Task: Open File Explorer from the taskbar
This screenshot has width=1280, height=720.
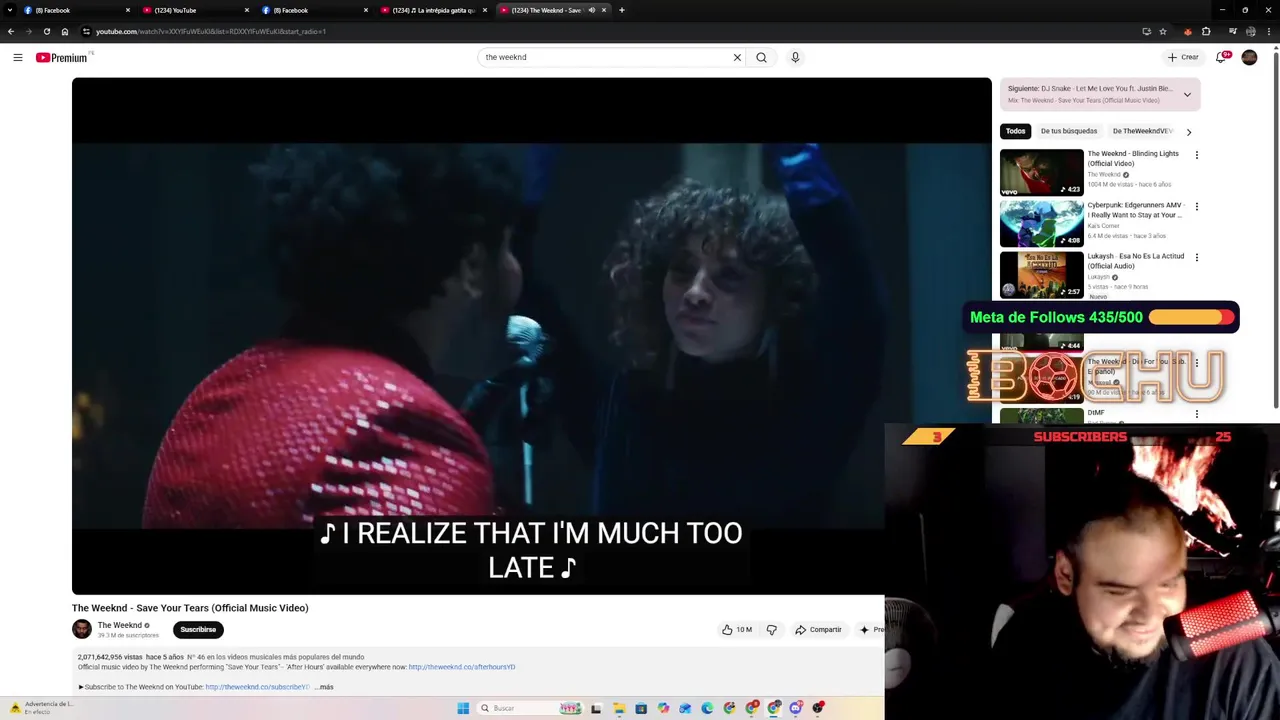Action: coord(619,708)
